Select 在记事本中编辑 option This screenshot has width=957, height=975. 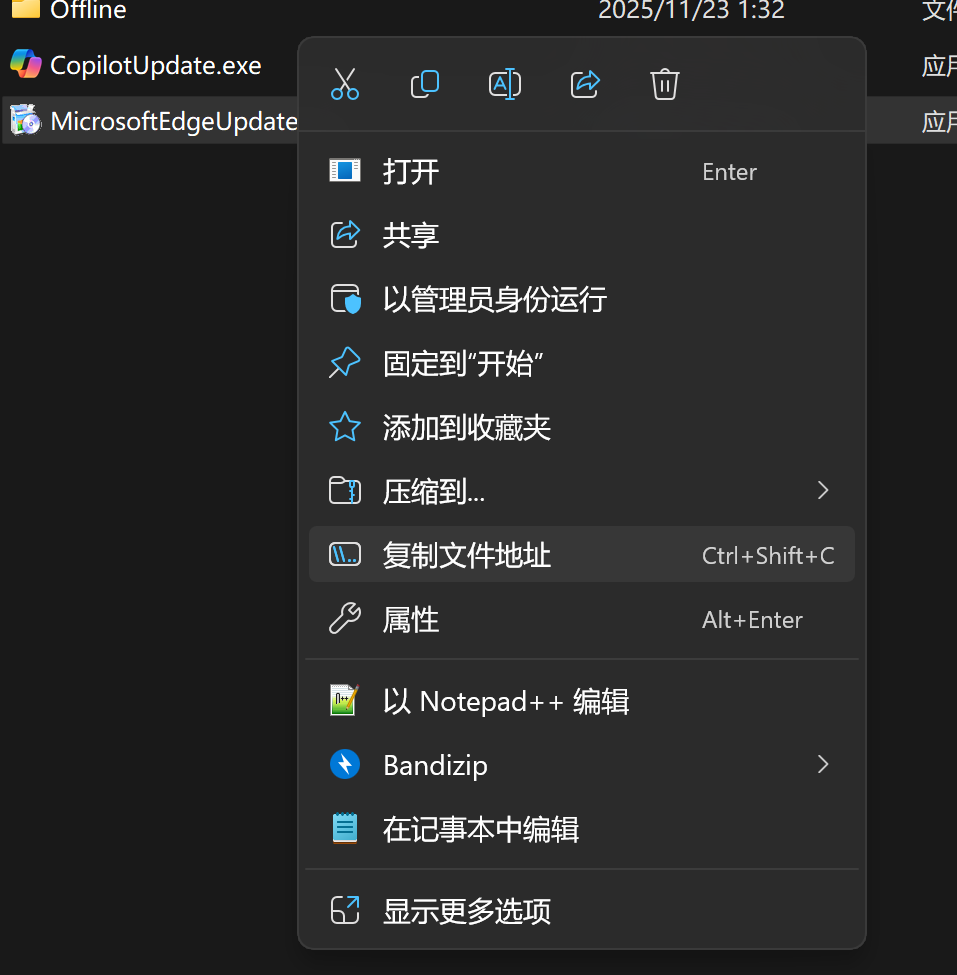480,829
